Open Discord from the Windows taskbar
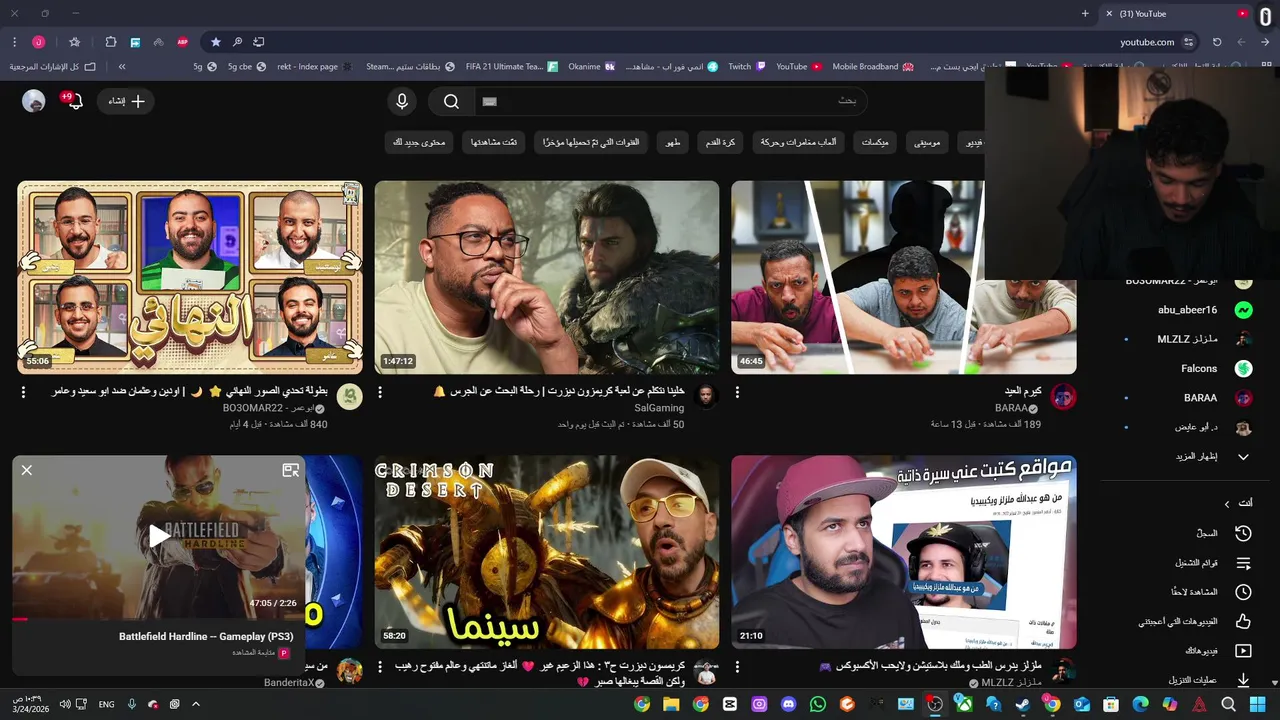Image resolution: width=1280 pixels, height=720 pixels. click(788, 704)
